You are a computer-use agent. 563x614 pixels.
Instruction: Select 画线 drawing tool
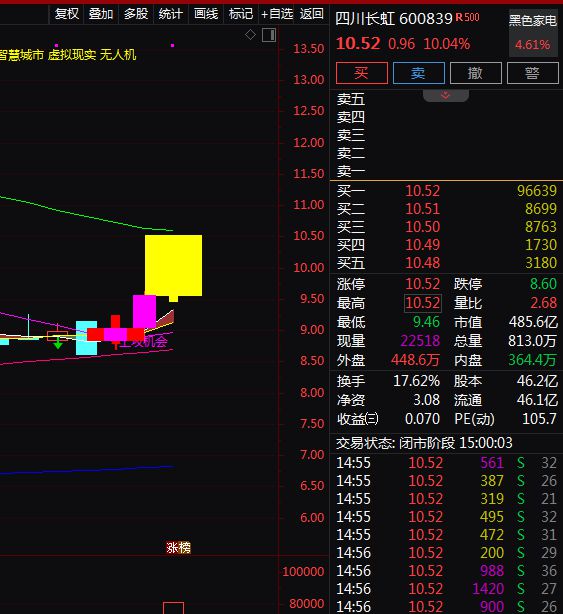tap(206, 14)
